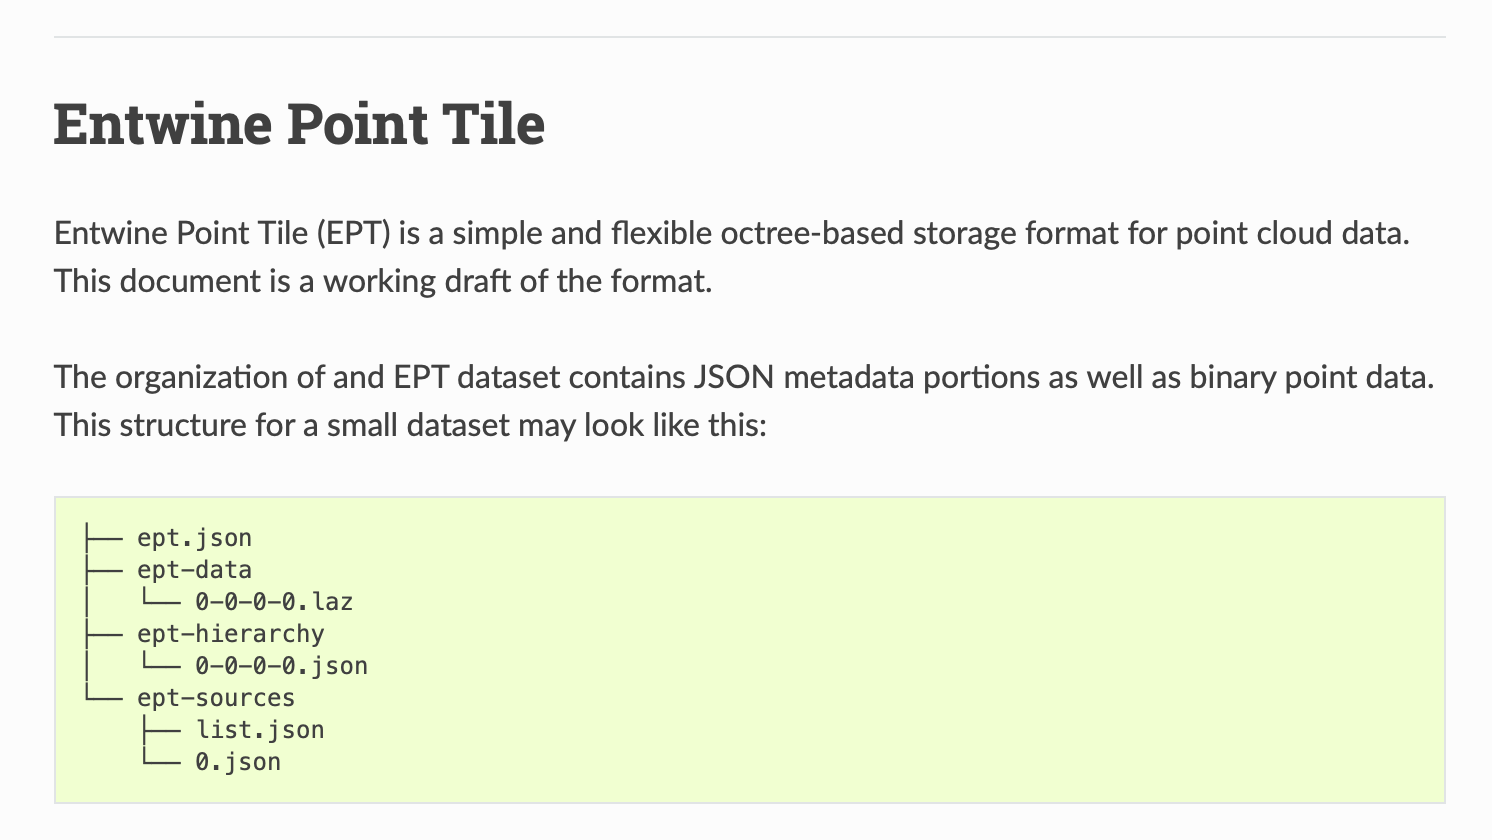Click the phrase "binary point data"
This screenshot has height=840, width=1492.
pyautogui.click(x=1310, y=378)
